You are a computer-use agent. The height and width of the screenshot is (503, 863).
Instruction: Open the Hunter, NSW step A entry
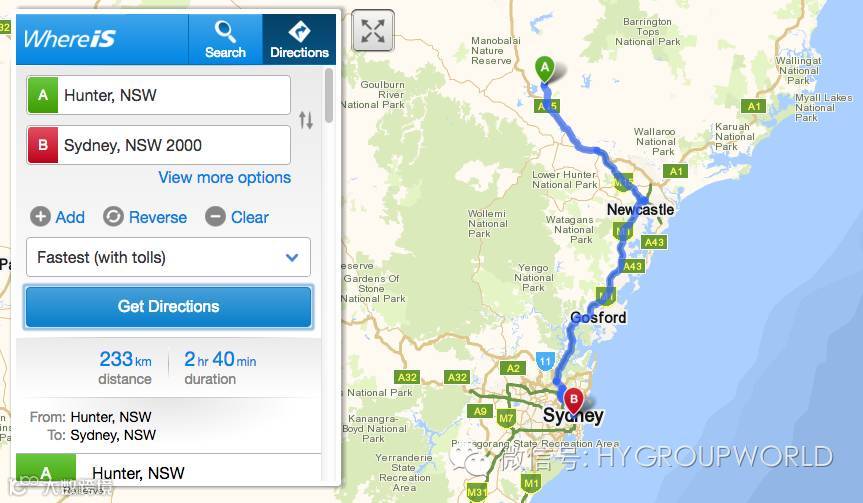[x=168, y=472]
